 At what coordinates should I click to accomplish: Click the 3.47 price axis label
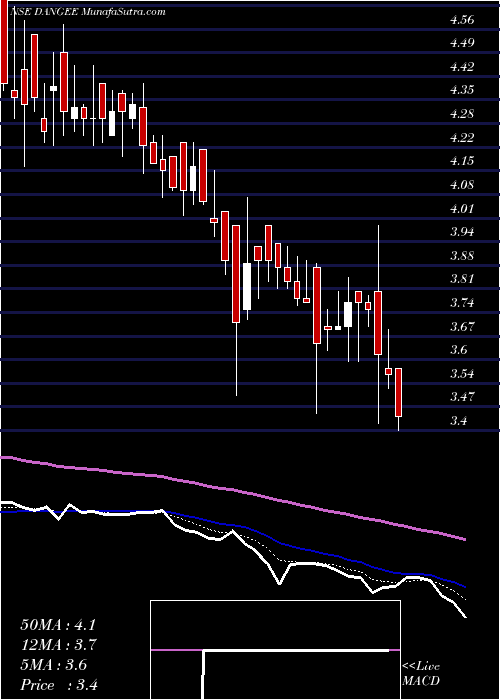point(462,396)
